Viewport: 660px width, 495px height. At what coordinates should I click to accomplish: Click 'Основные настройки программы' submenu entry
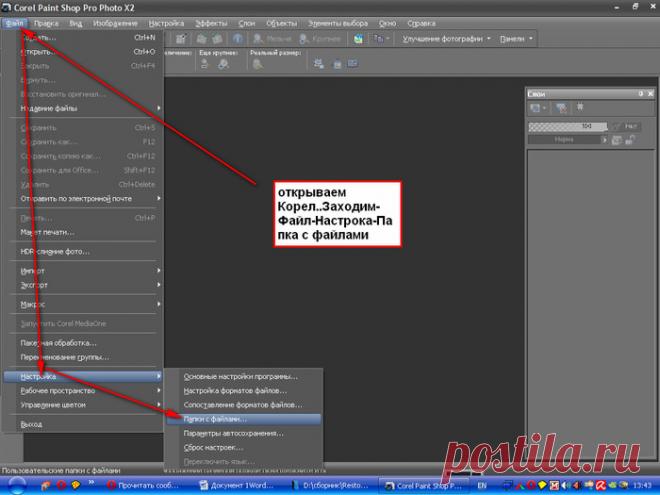click(239, 376)
